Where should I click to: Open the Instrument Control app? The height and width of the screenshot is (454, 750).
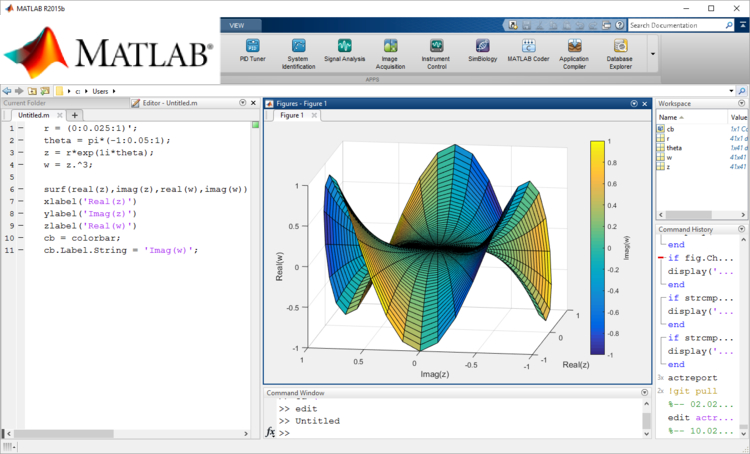point(436,50)
